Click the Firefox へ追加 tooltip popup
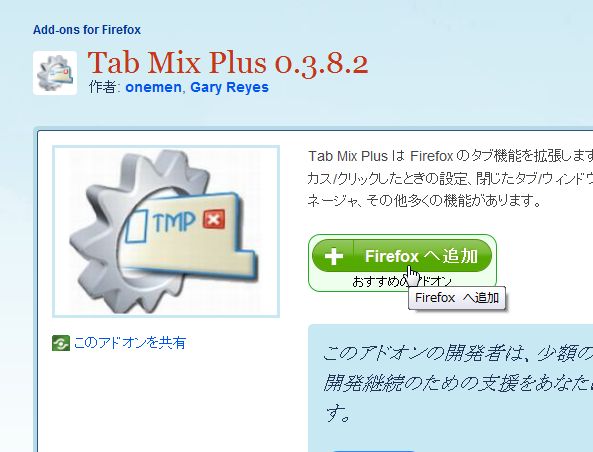 coord(457,298)
